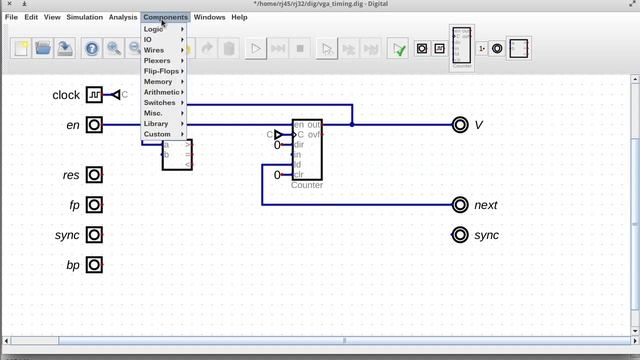The width and height of the screenshot is (640, 360).
Task: Expand the Plexers submenu
Action: click(x=164, y=61)
